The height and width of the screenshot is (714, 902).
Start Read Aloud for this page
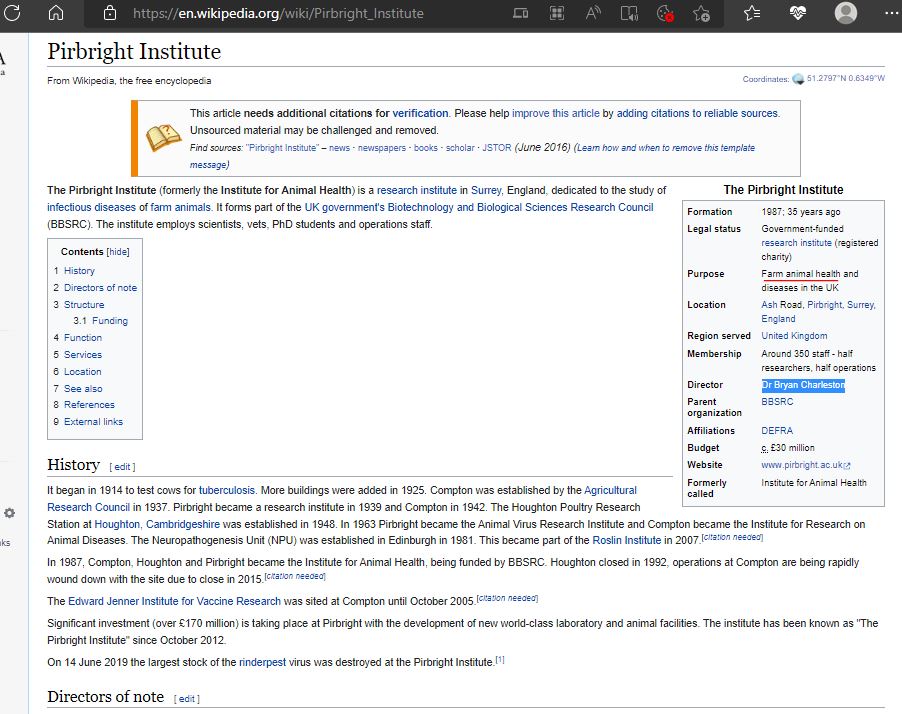click(593, 13)
